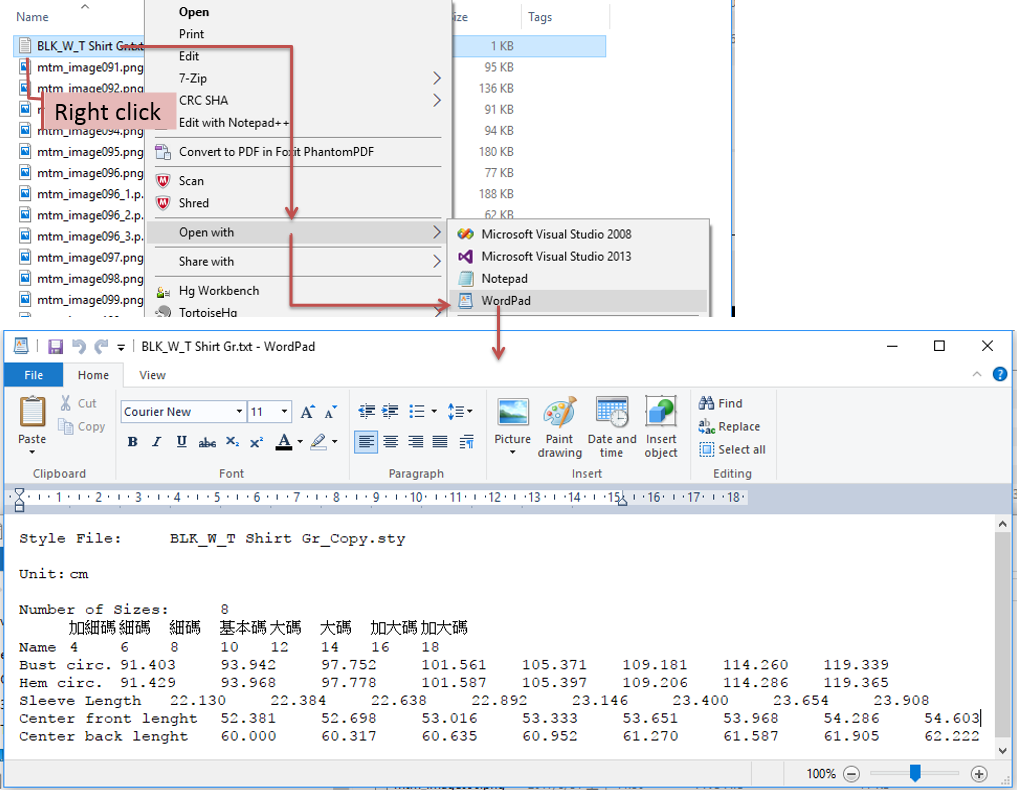Toggle Bold formatting
Screen dimensions: 1017x790
click(133, 442)
